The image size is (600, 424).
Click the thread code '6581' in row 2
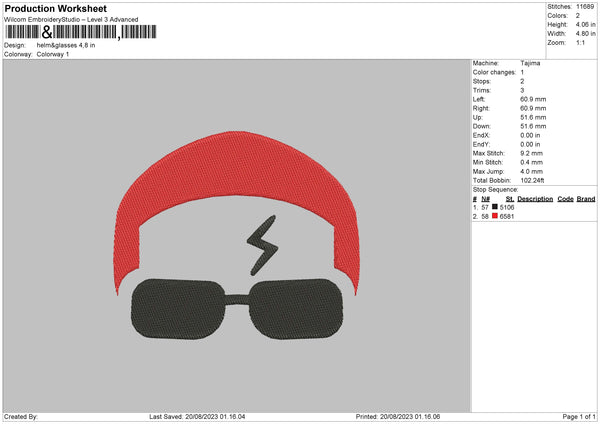[x=507, y=217]
